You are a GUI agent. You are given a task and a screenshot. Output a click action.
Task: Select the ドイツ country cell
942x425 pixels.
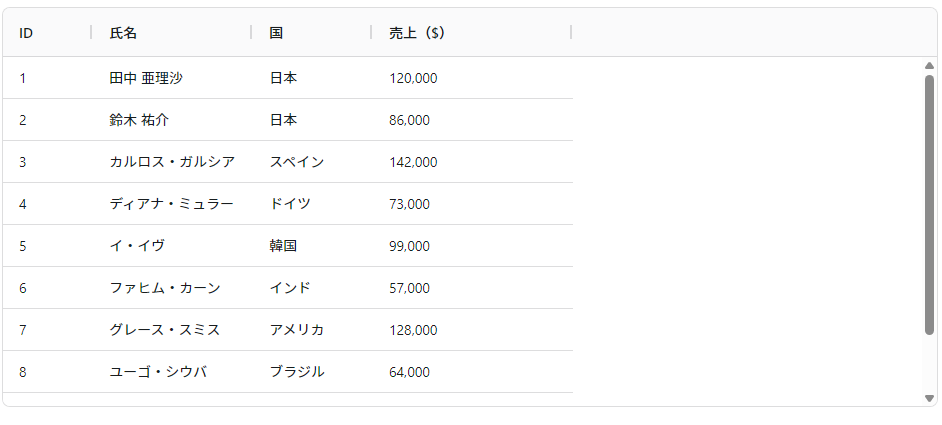pyautogui.click(x=311, y=204)
